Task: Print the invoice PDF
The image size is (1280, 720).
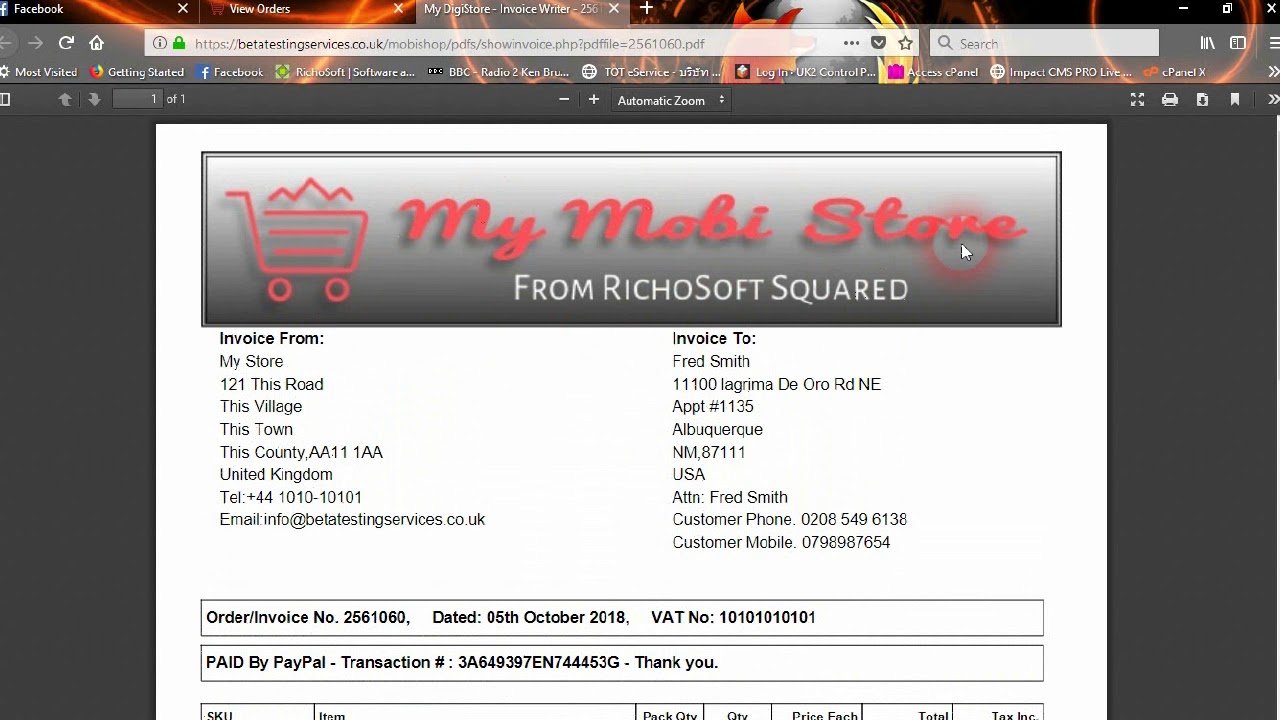Action: (1170, 99)
